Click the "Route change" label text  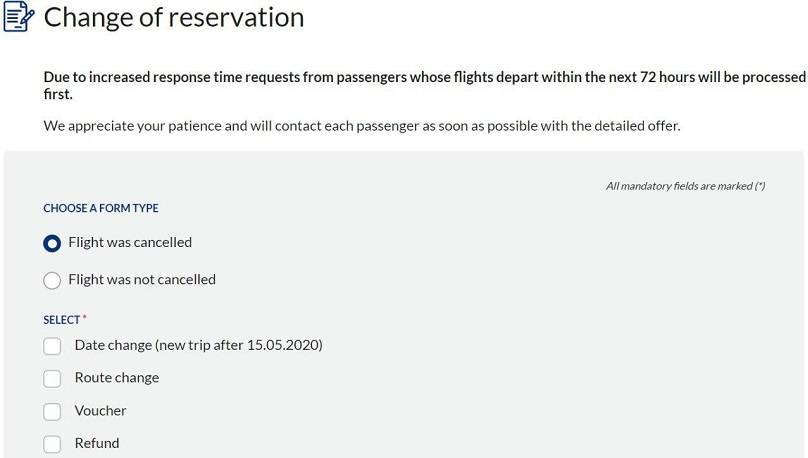click(117, 378)
